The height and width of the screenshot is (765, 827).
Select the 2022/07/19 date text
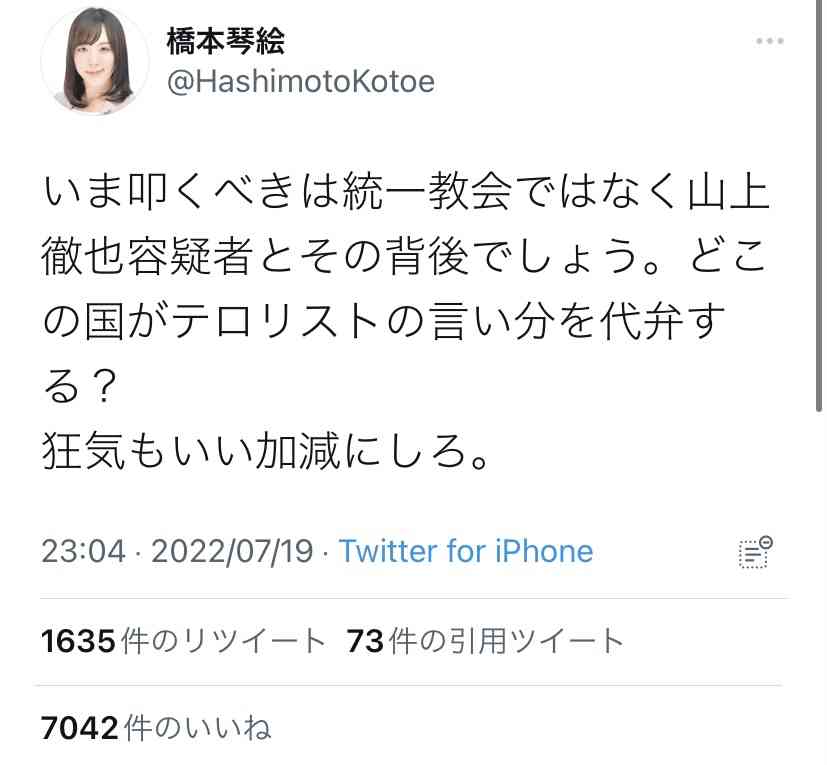(232, 551)
